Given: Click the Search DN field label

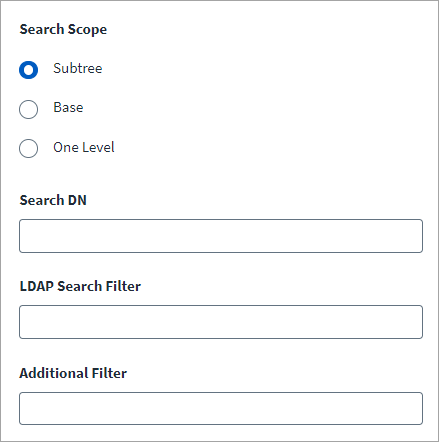Looking at the screenshot, I should pyautogui.click(x=53, y=200).
